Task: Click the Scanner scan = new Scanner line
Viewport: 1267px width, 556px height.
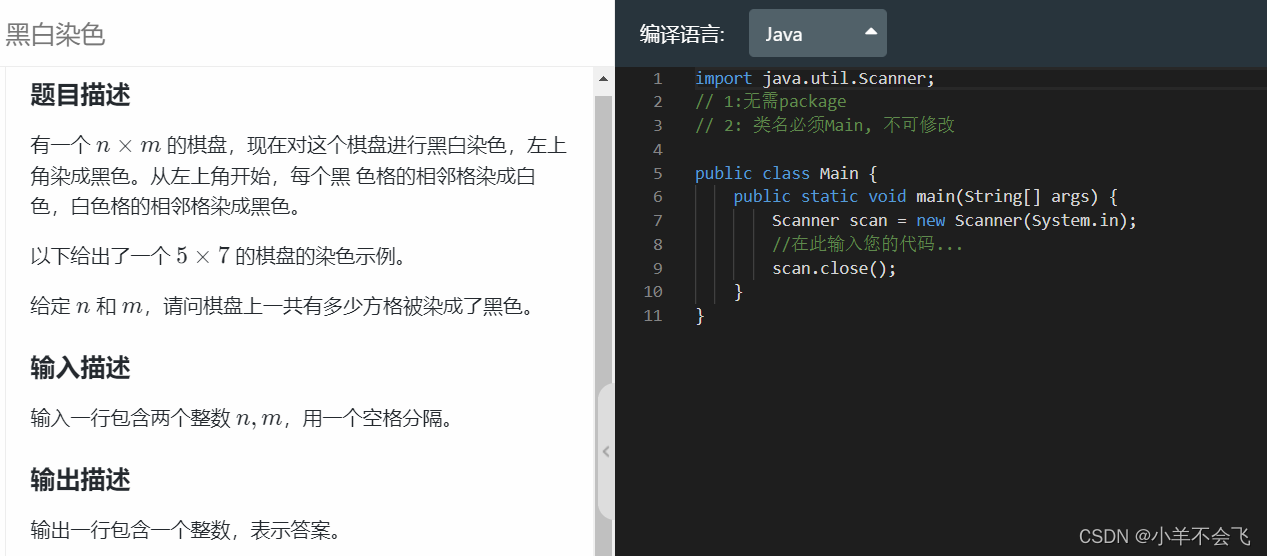Action: pyautogui.click(x=954, y=221)
